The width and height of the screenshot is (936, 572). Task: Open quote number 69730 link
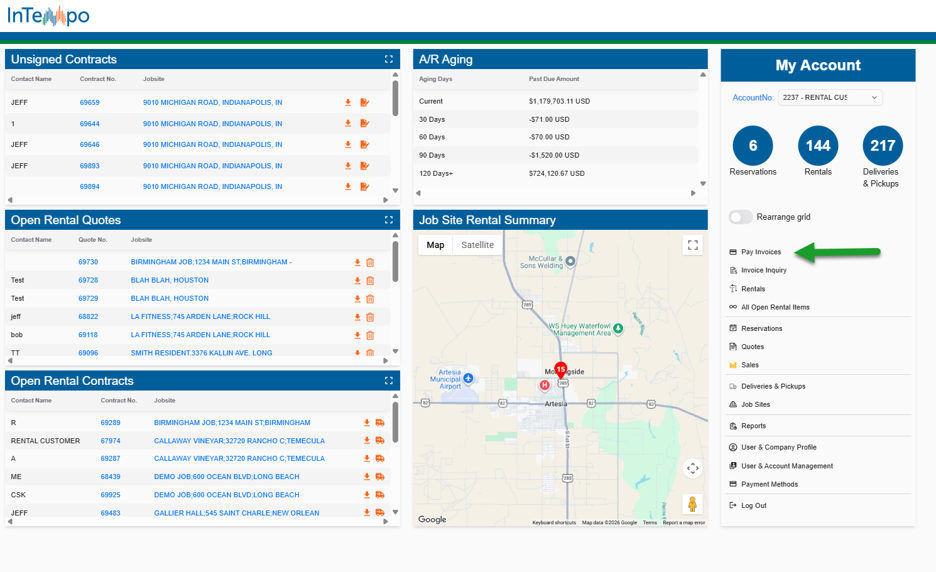88,262
